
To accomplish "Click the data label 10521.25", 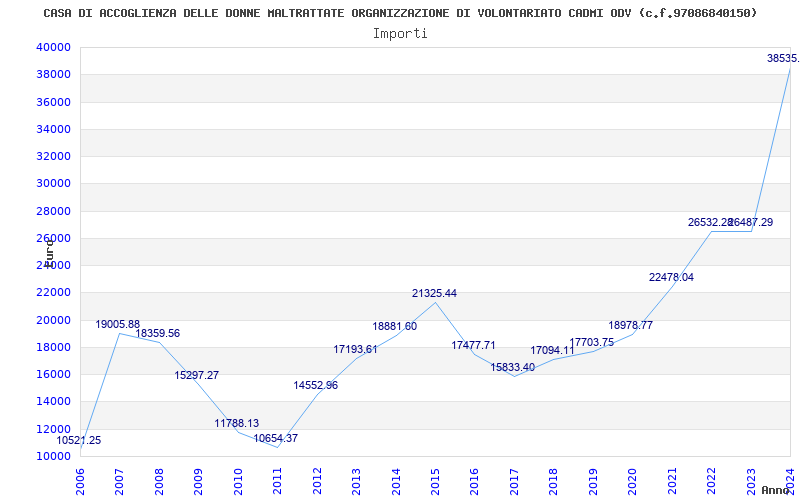I will [79, 440].
